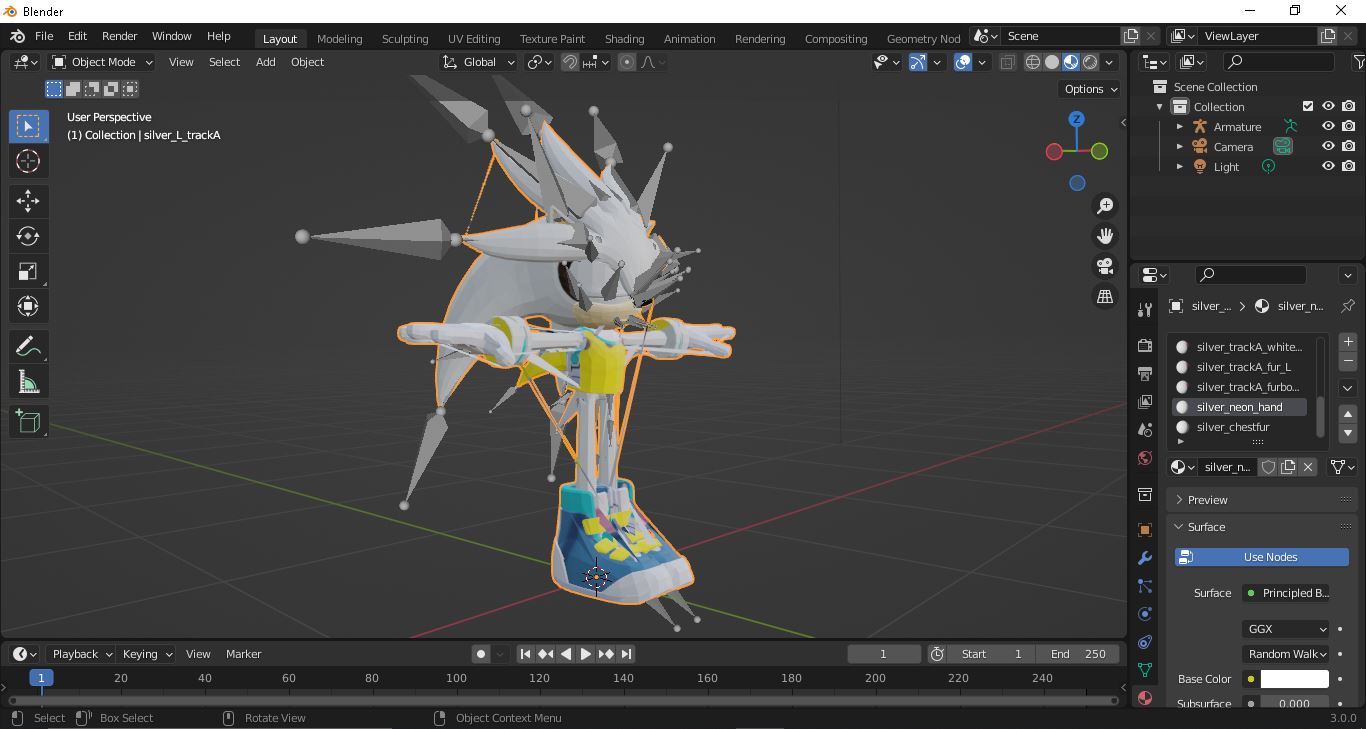Click the Use Nodes button
The width and height of the screenshot is (1366, 729).
pyautogui.click(x=1261, y=557)
